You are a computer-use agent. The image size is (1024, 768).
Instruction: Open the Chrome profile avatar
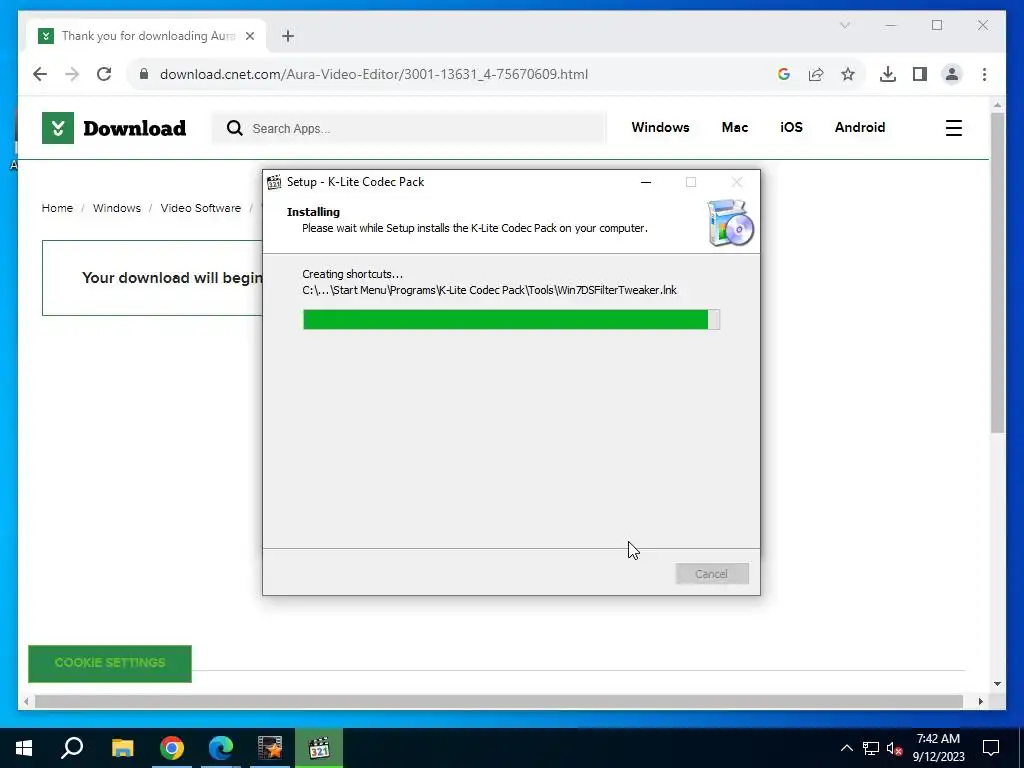[x=952, y=74]
